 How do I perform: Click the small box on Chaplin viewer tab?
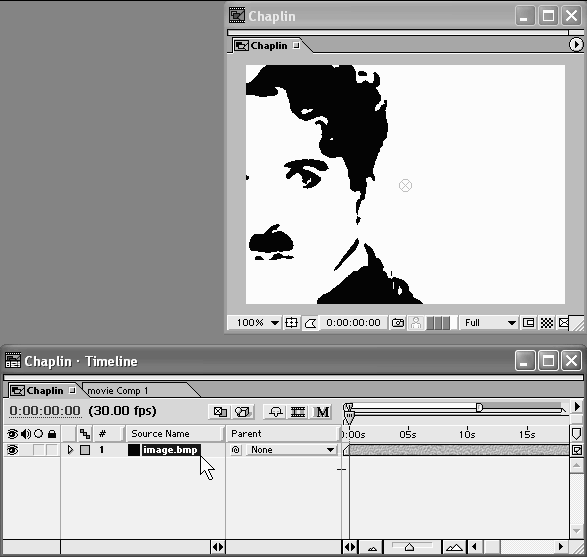tap(296, 45)
